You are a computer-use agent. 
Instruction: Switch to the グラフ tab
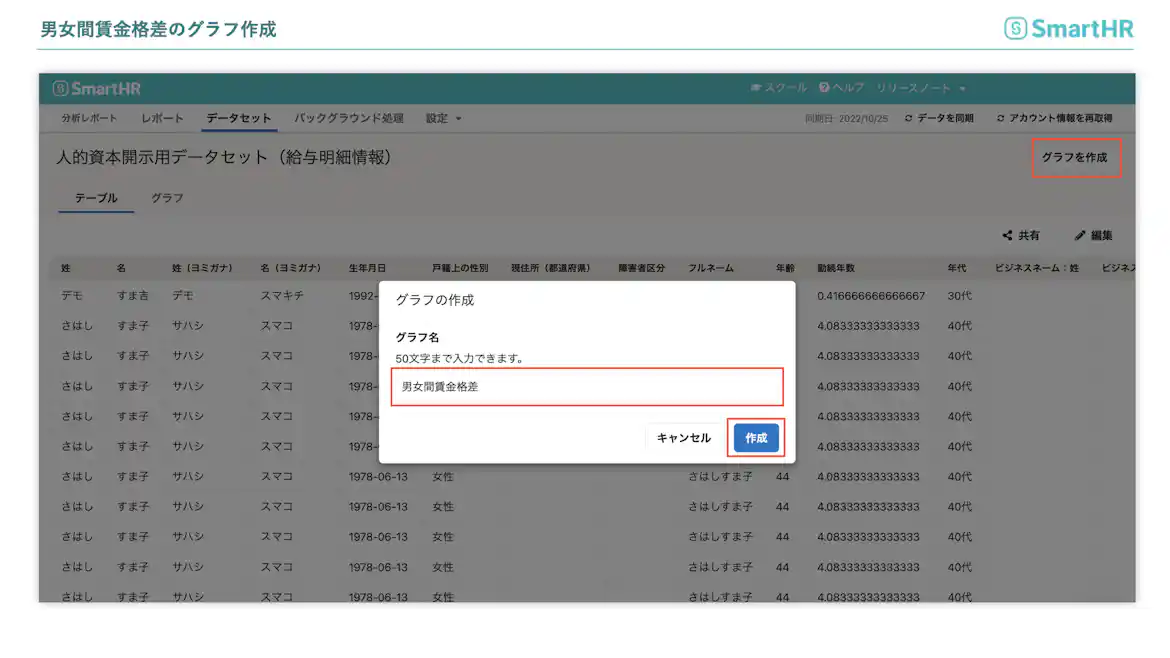click(x=166, y=198)
